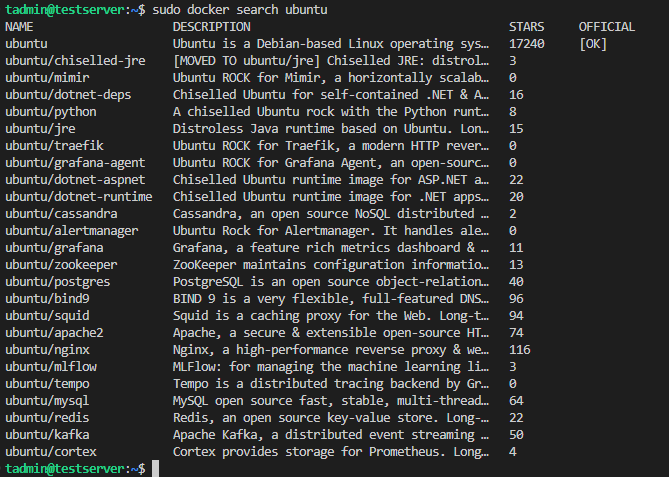The width and height of the screenshot is (669, 477).
Task: Click the terminal cursor at the bottom prompt
Action: pyautogui.click(x=156, y=468)
